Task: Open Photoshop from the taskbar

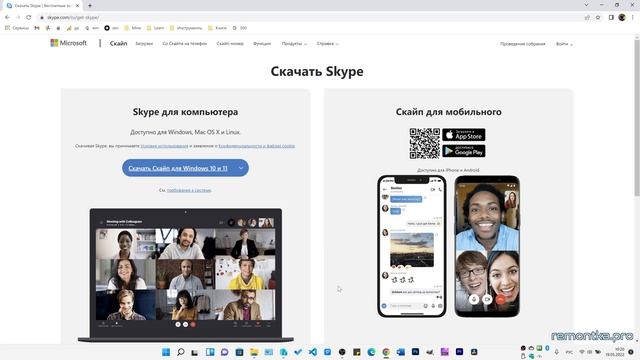Action: click(x=416, y=352)
